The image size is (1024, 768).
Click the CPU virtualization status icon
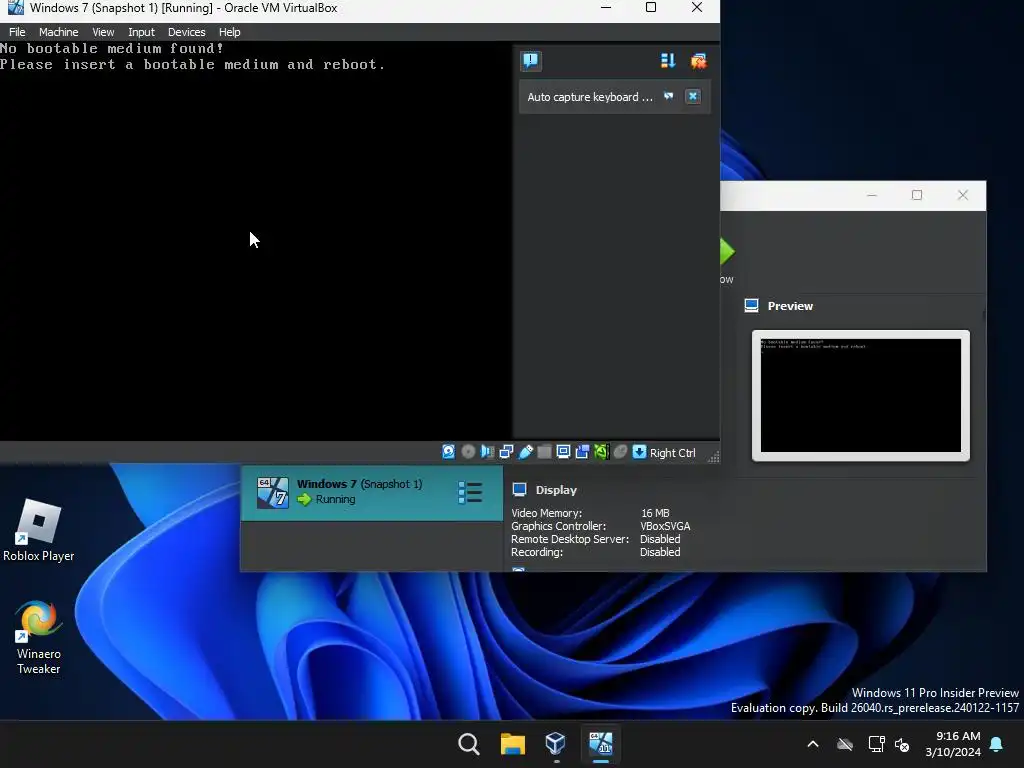[601, 452]
